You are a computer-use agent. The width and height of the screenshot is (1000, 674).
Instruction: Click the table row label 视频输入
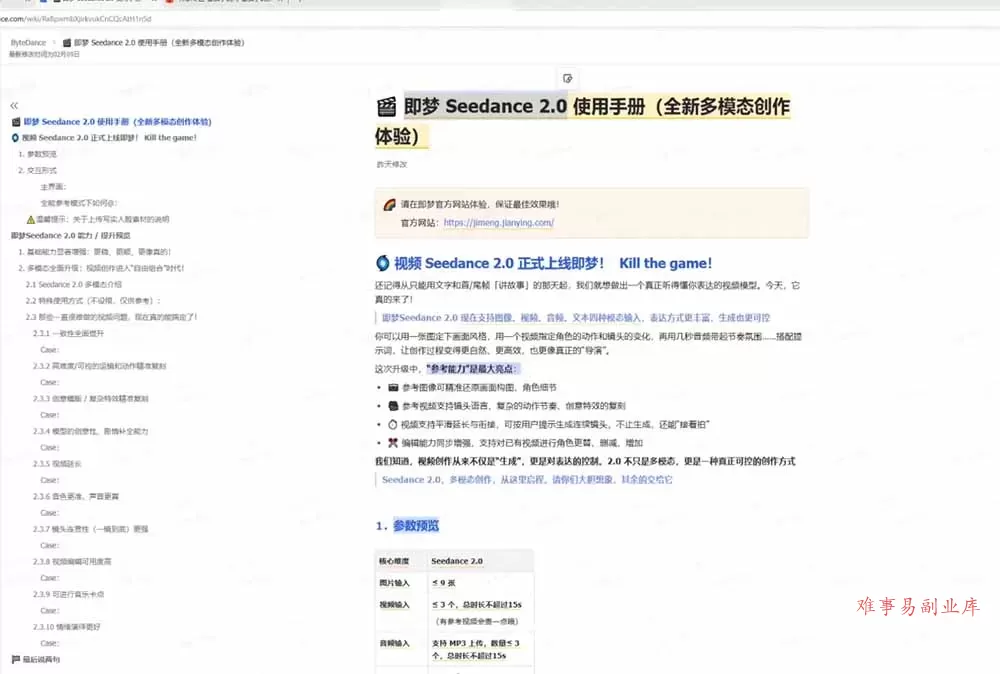(394, 604)
